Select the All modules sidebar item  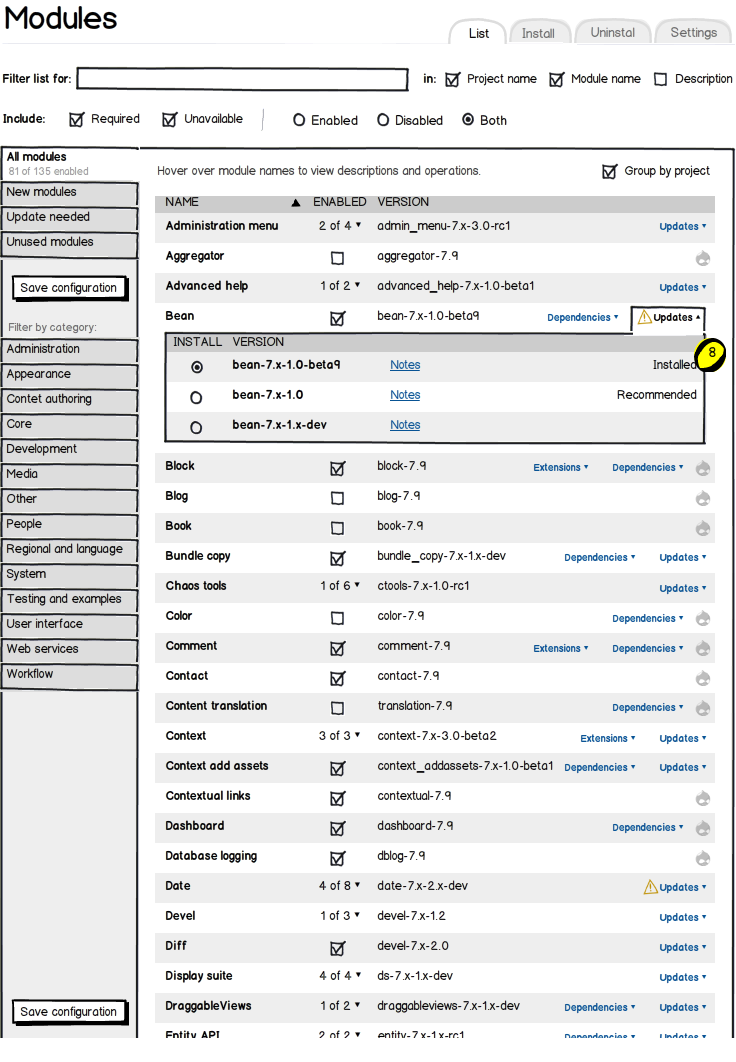(69, 163)
